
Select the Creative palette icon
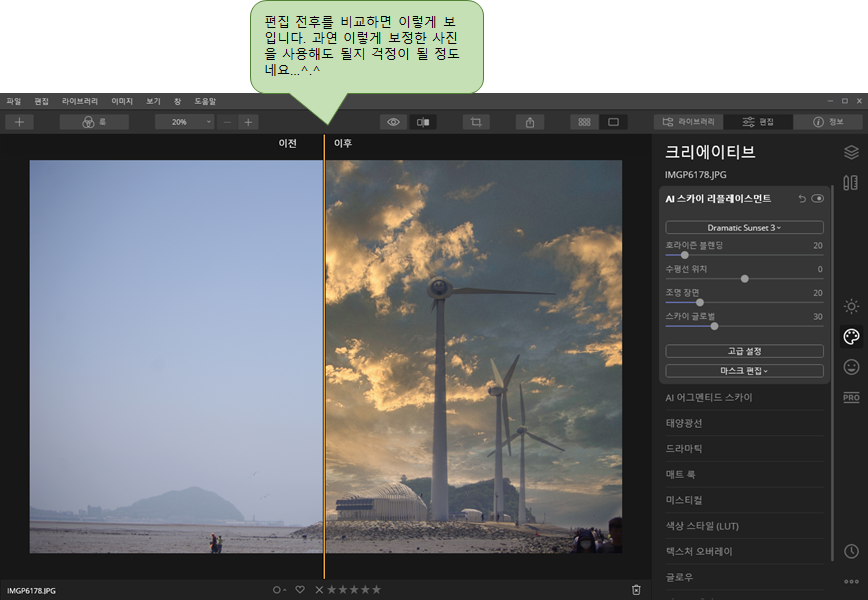(x=851, y=337)
